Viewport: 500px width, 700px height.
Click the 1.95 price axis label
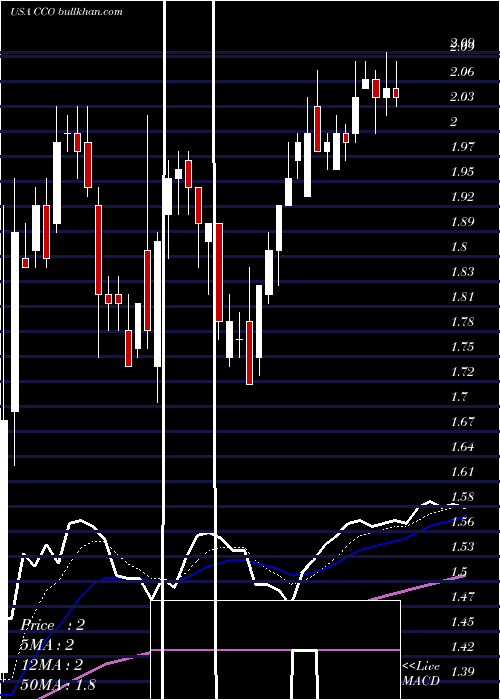pos(462,171)
